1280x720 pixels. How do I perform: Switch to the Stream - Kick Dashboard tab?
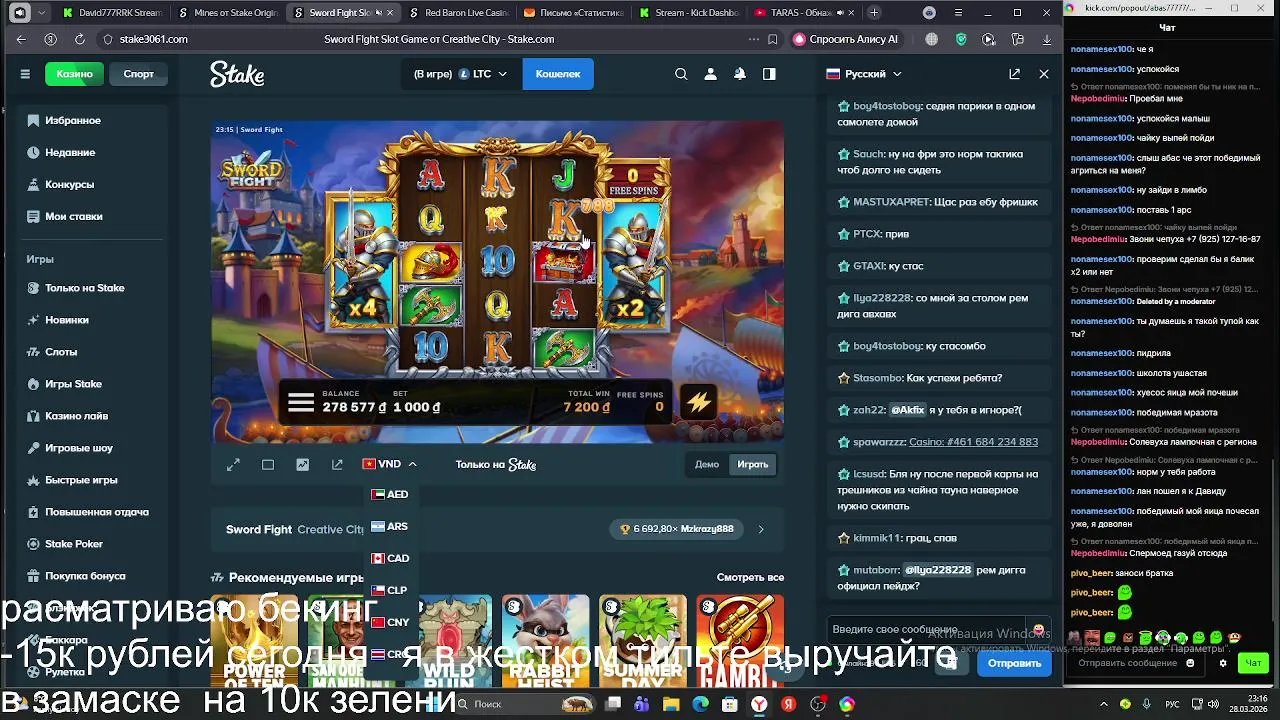689,13
